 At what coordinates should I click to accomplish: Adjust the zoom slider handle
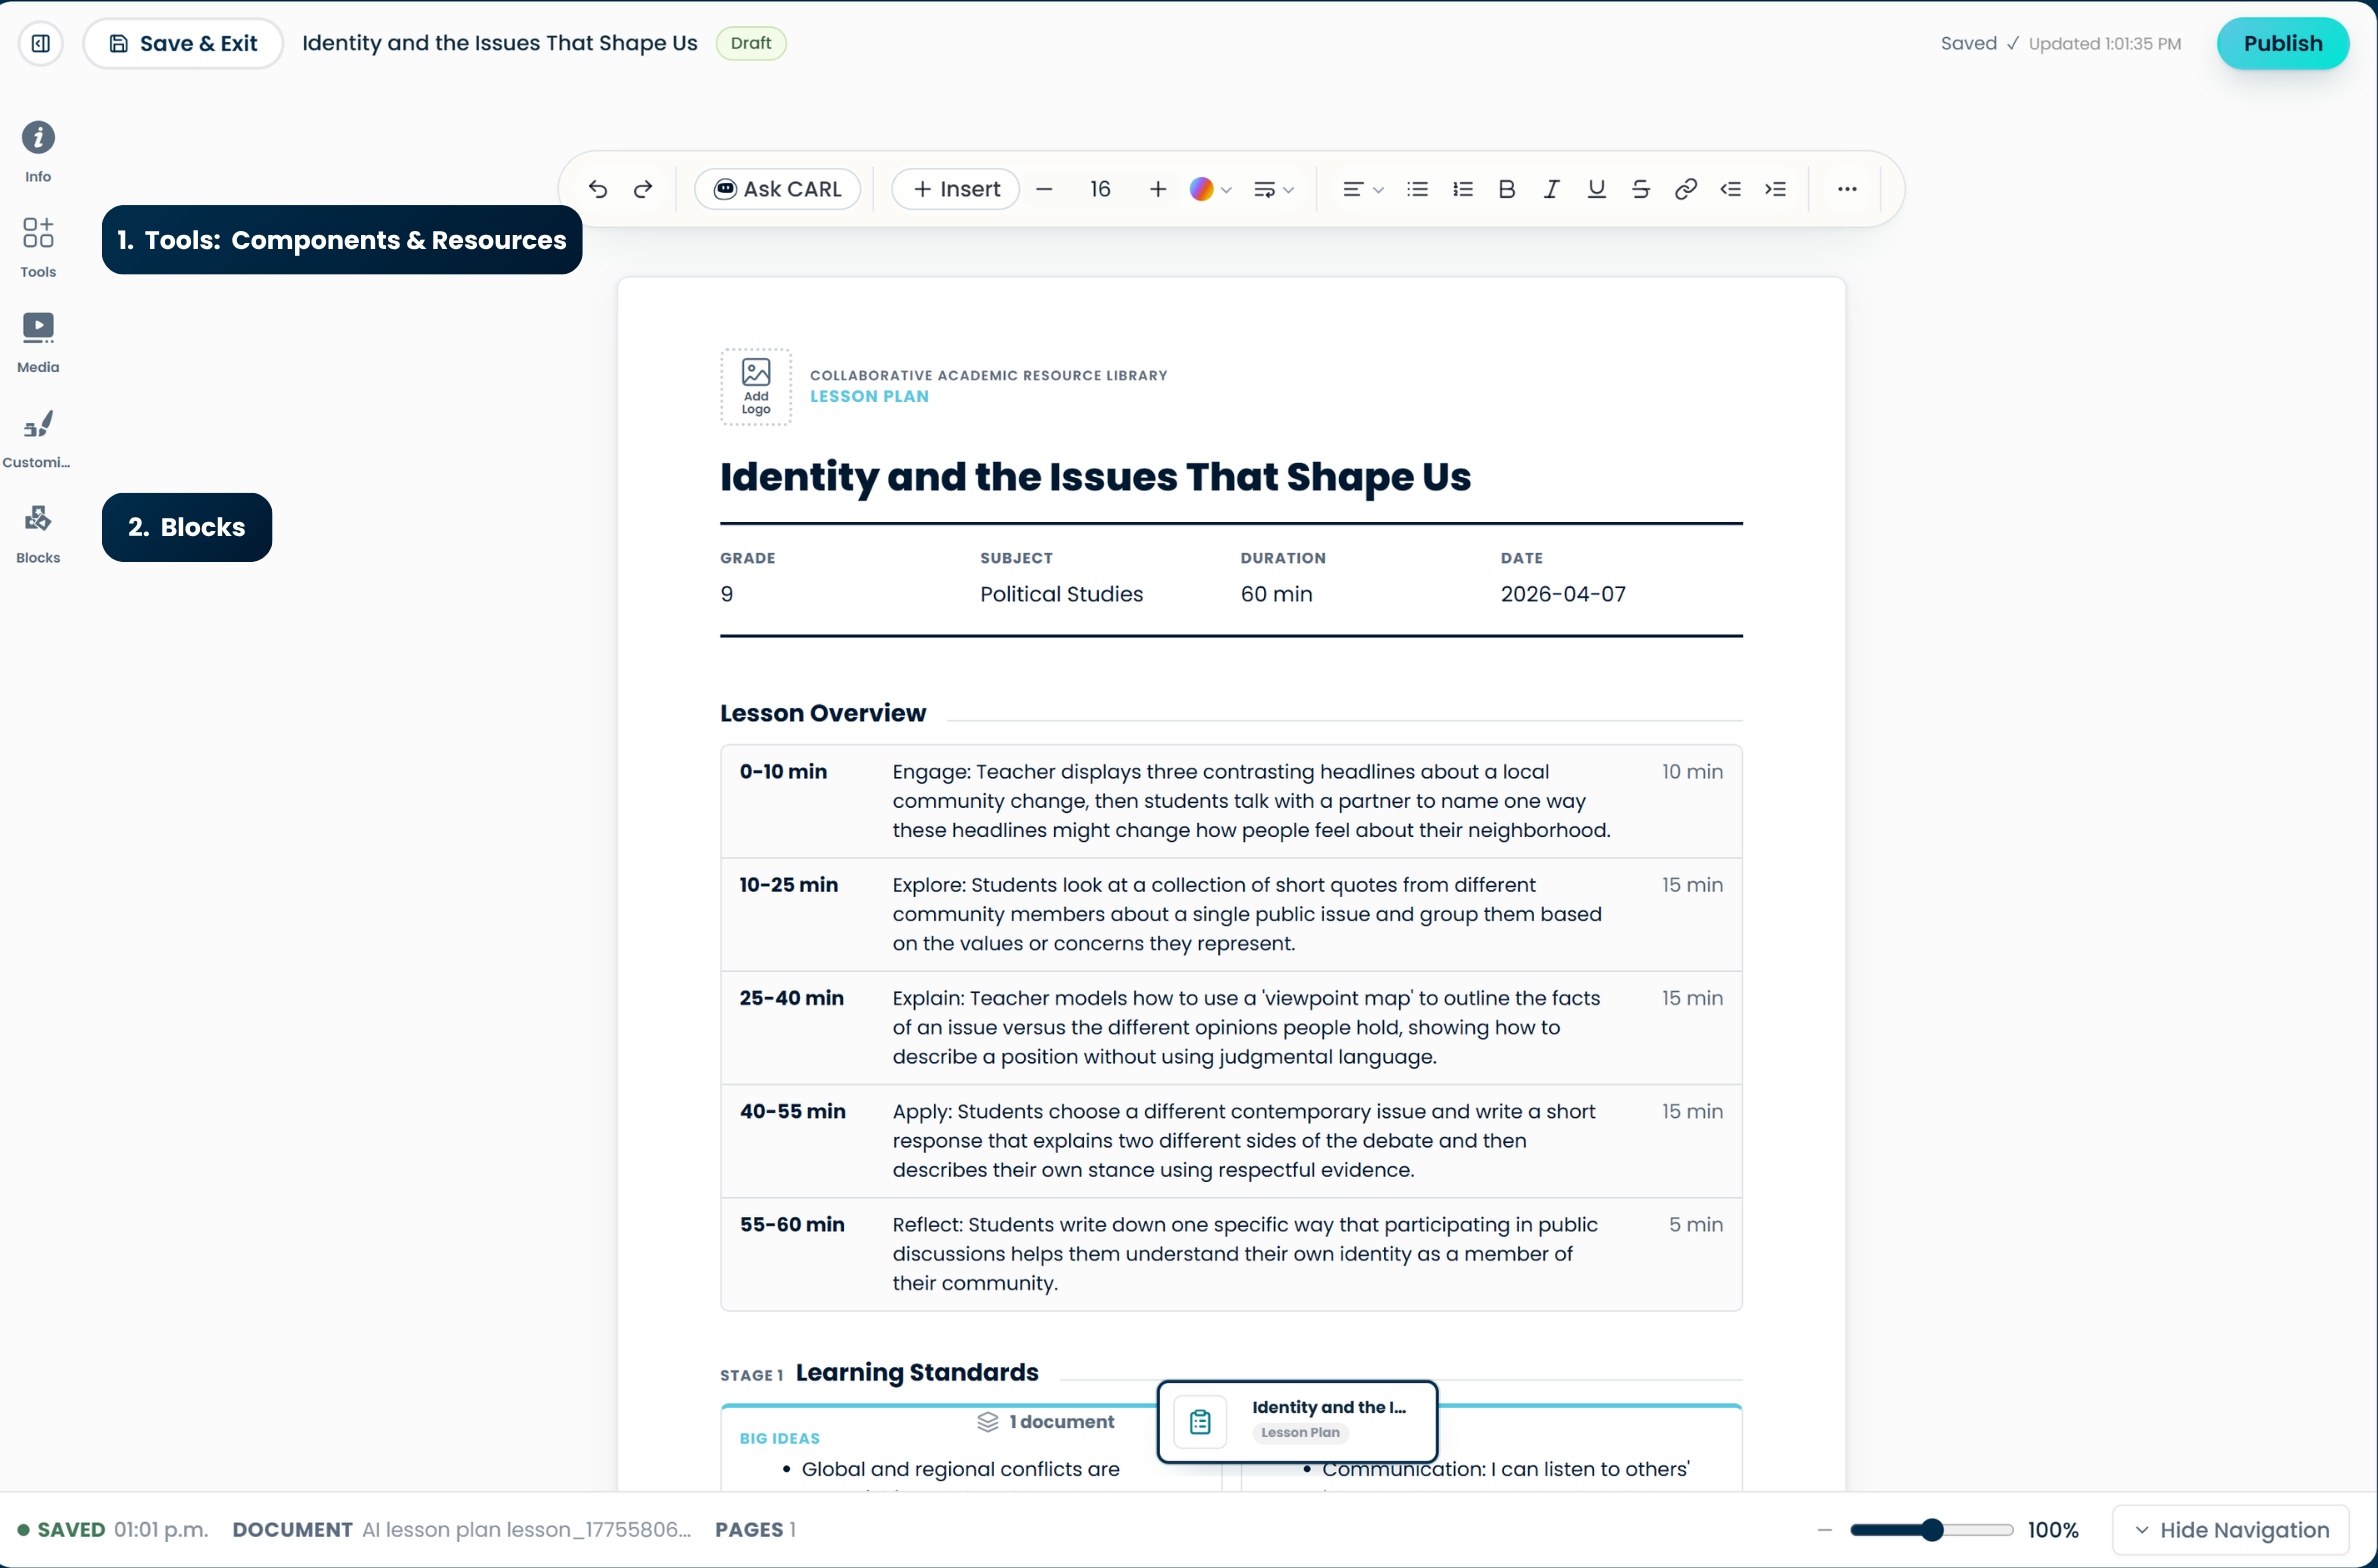coord(1932,1530)
